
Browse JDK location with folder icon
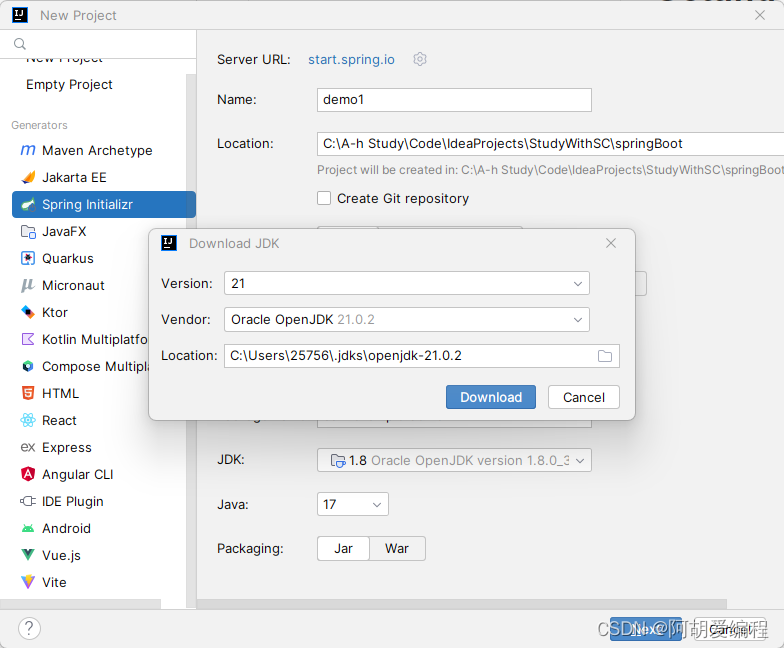(x=605, y=356)
